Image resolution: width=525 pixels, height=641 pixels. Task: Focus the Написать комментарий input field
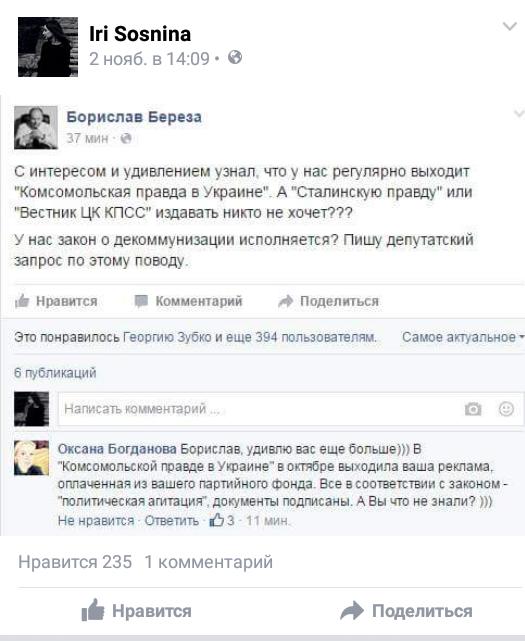click(260, 409)
